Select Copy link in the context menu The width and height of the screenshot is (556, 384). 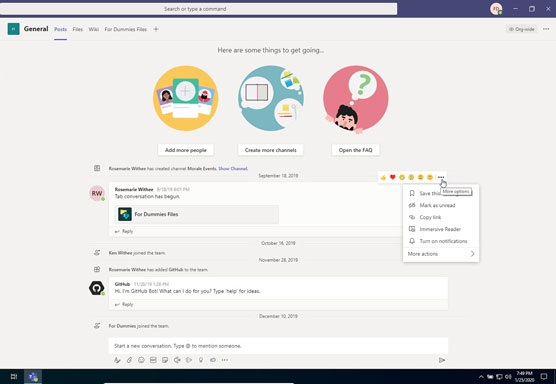click(x=441, y=217)
